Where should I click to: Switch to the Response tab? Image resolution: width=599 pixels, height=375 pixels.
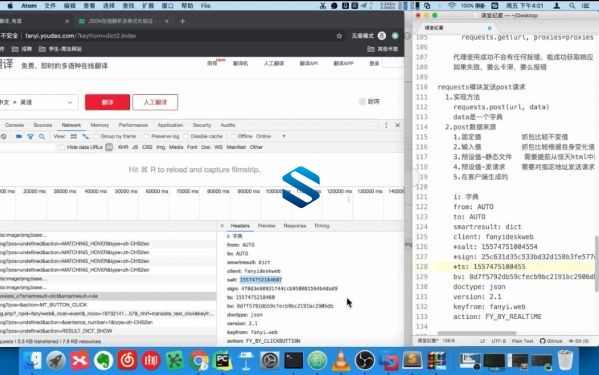(295, 226)
